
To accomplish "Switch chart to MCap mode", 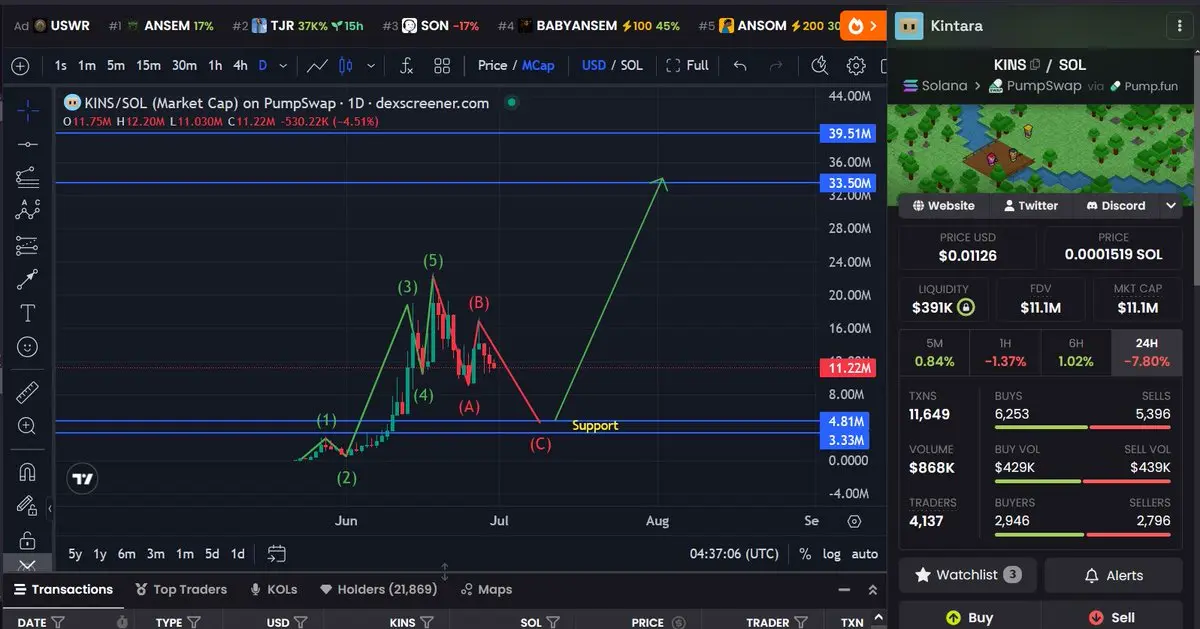I will (538, 65).
